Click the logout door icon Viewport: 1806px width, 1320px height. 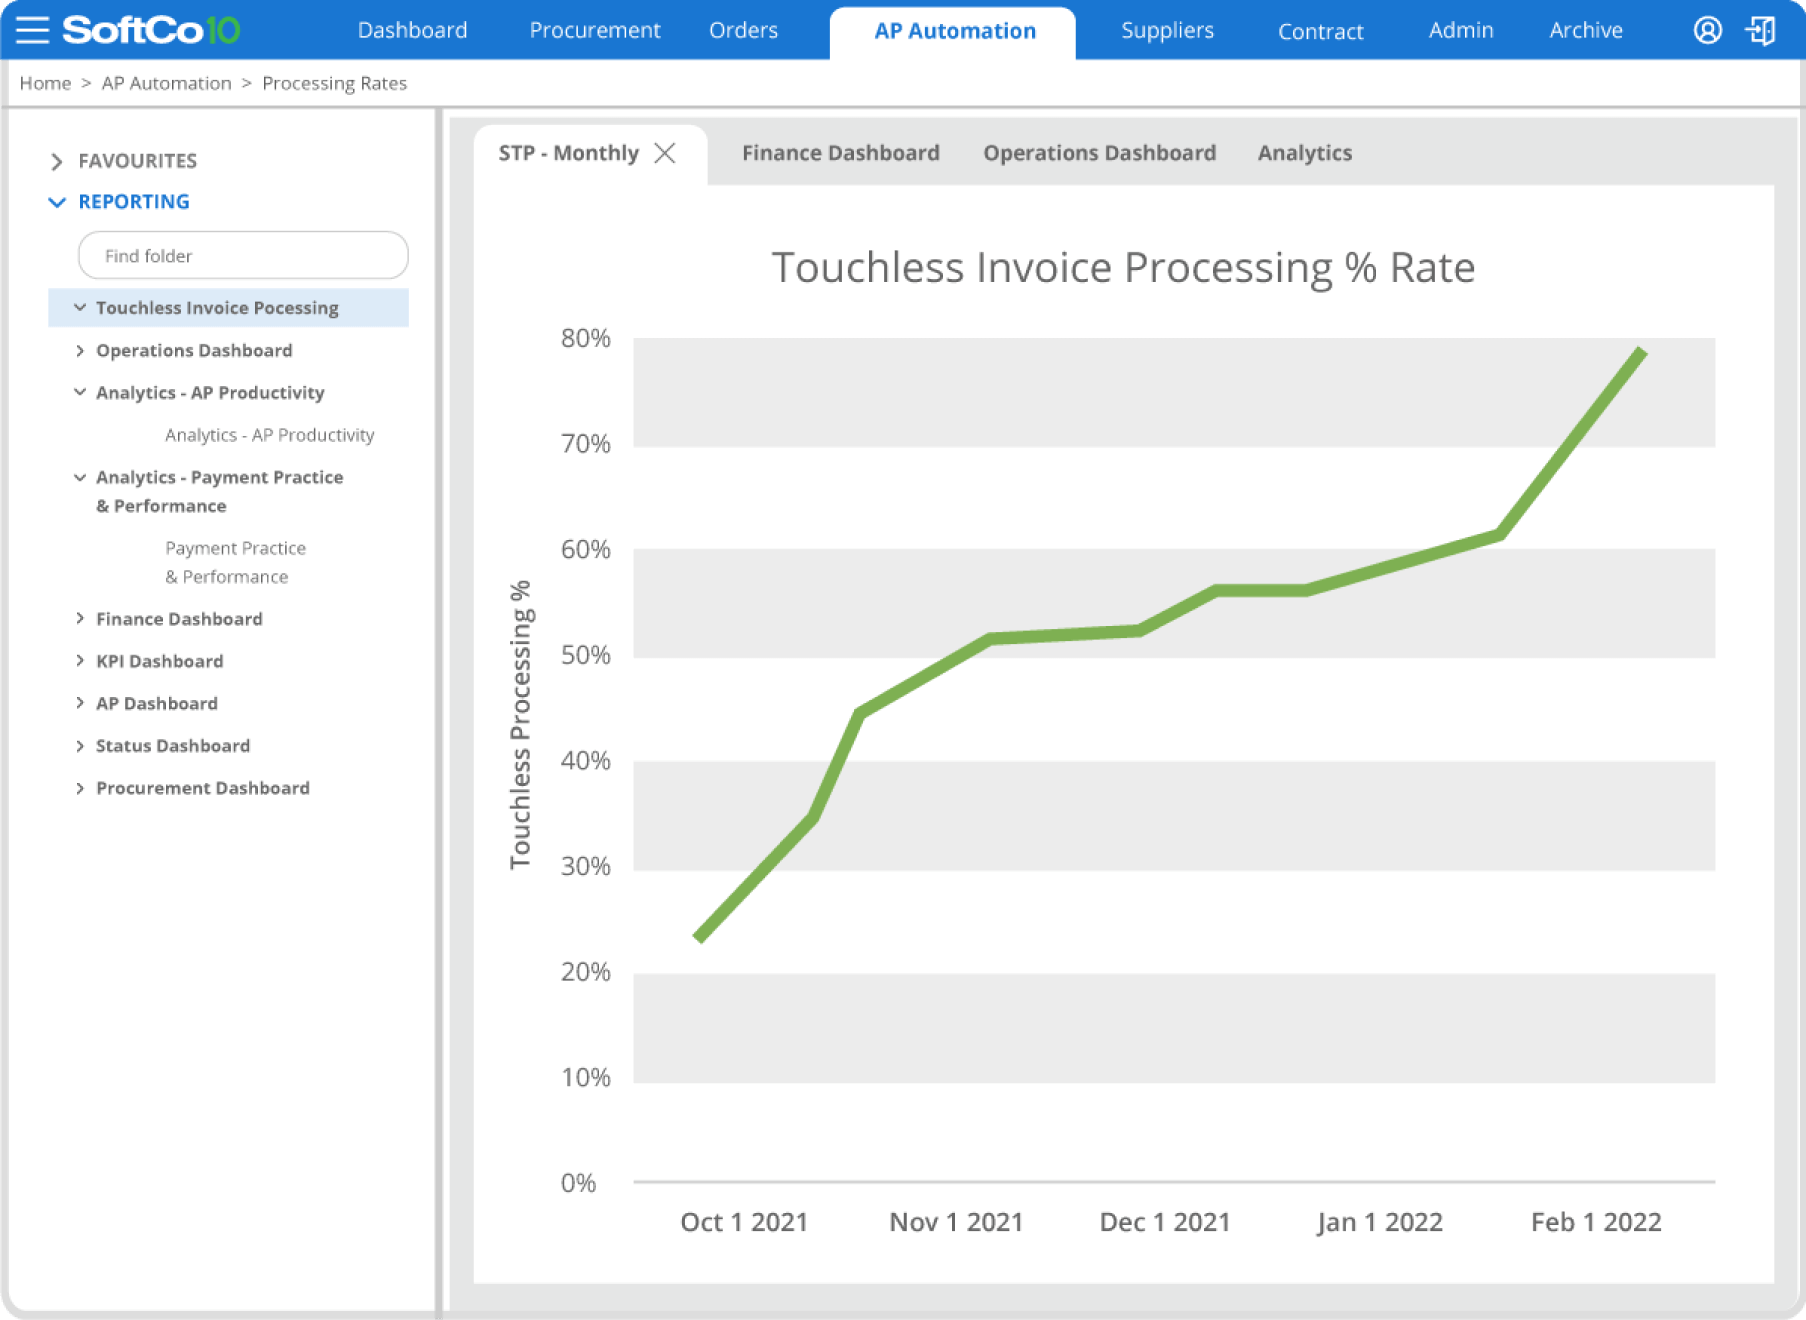click(1760, 30)
